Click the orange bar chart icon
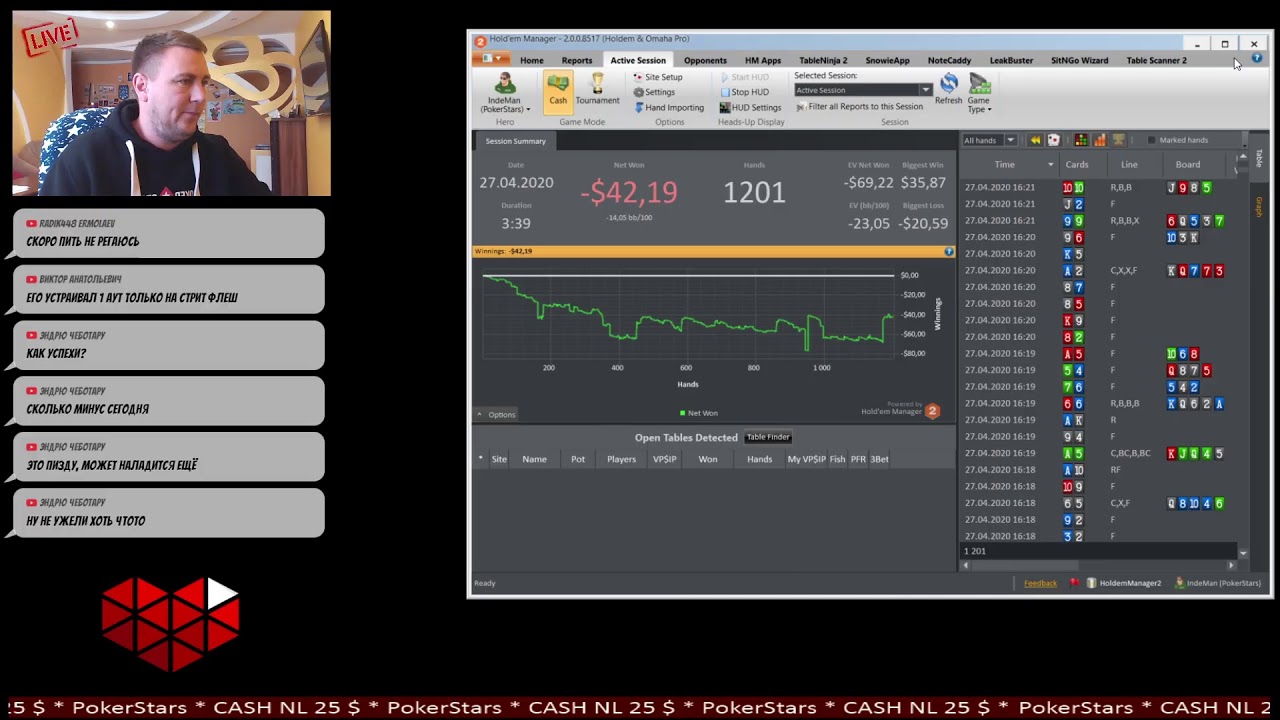 (x=1100, y=140)
